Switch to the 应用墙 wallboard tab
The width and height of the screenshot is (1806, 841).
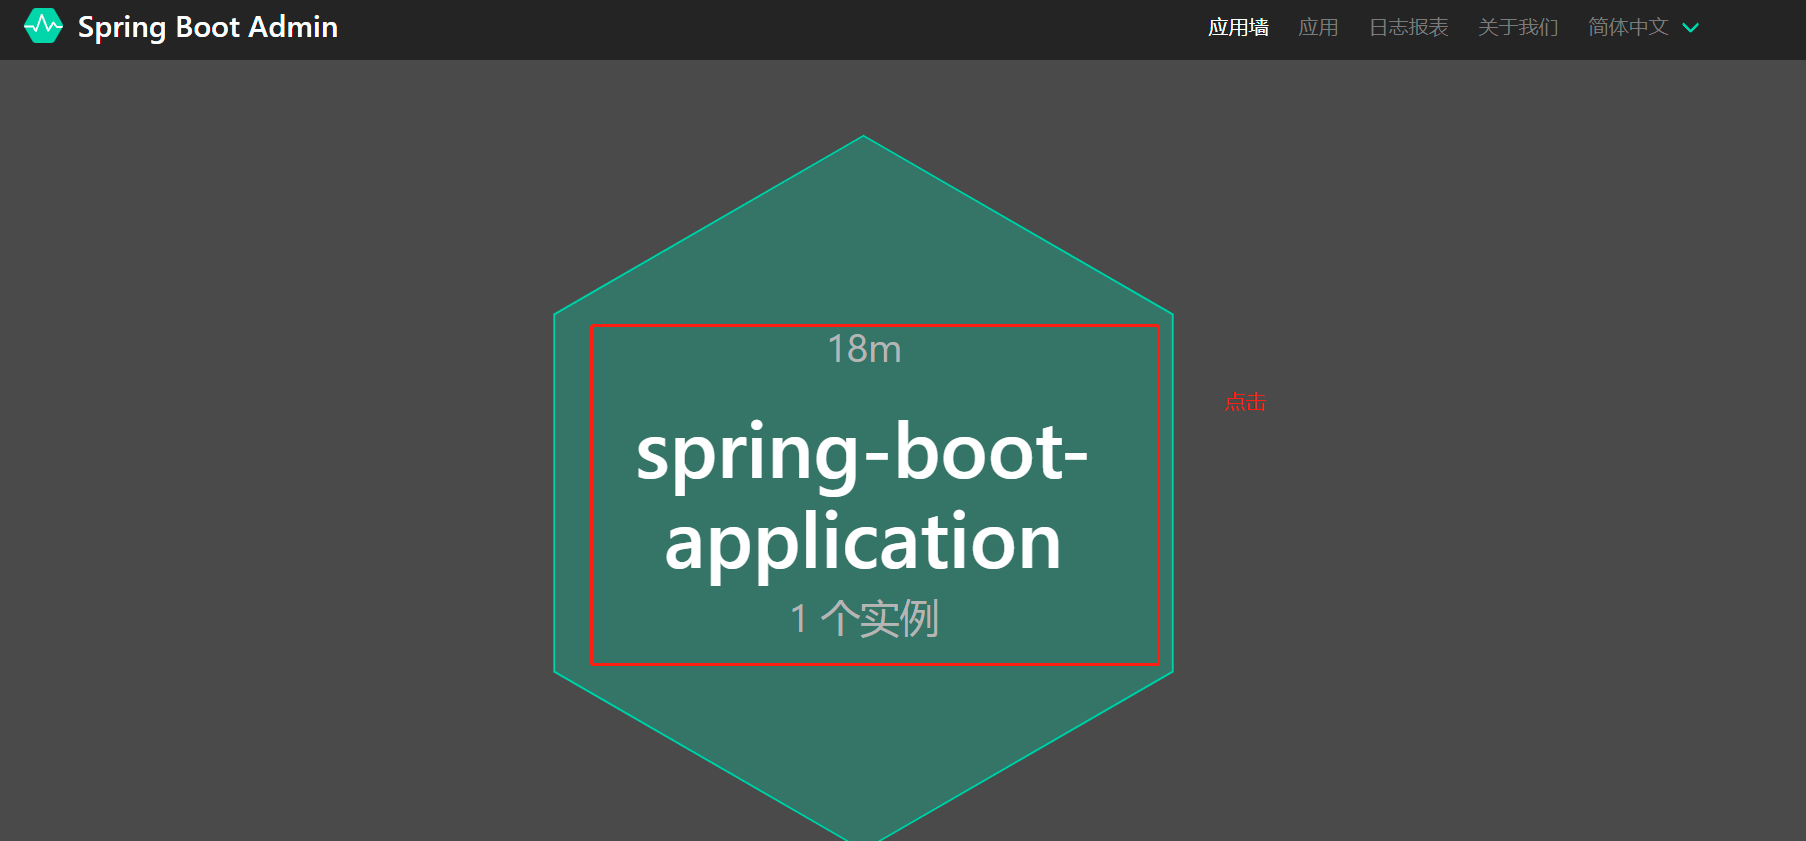pyautogui.click(x=1238, y=27)
